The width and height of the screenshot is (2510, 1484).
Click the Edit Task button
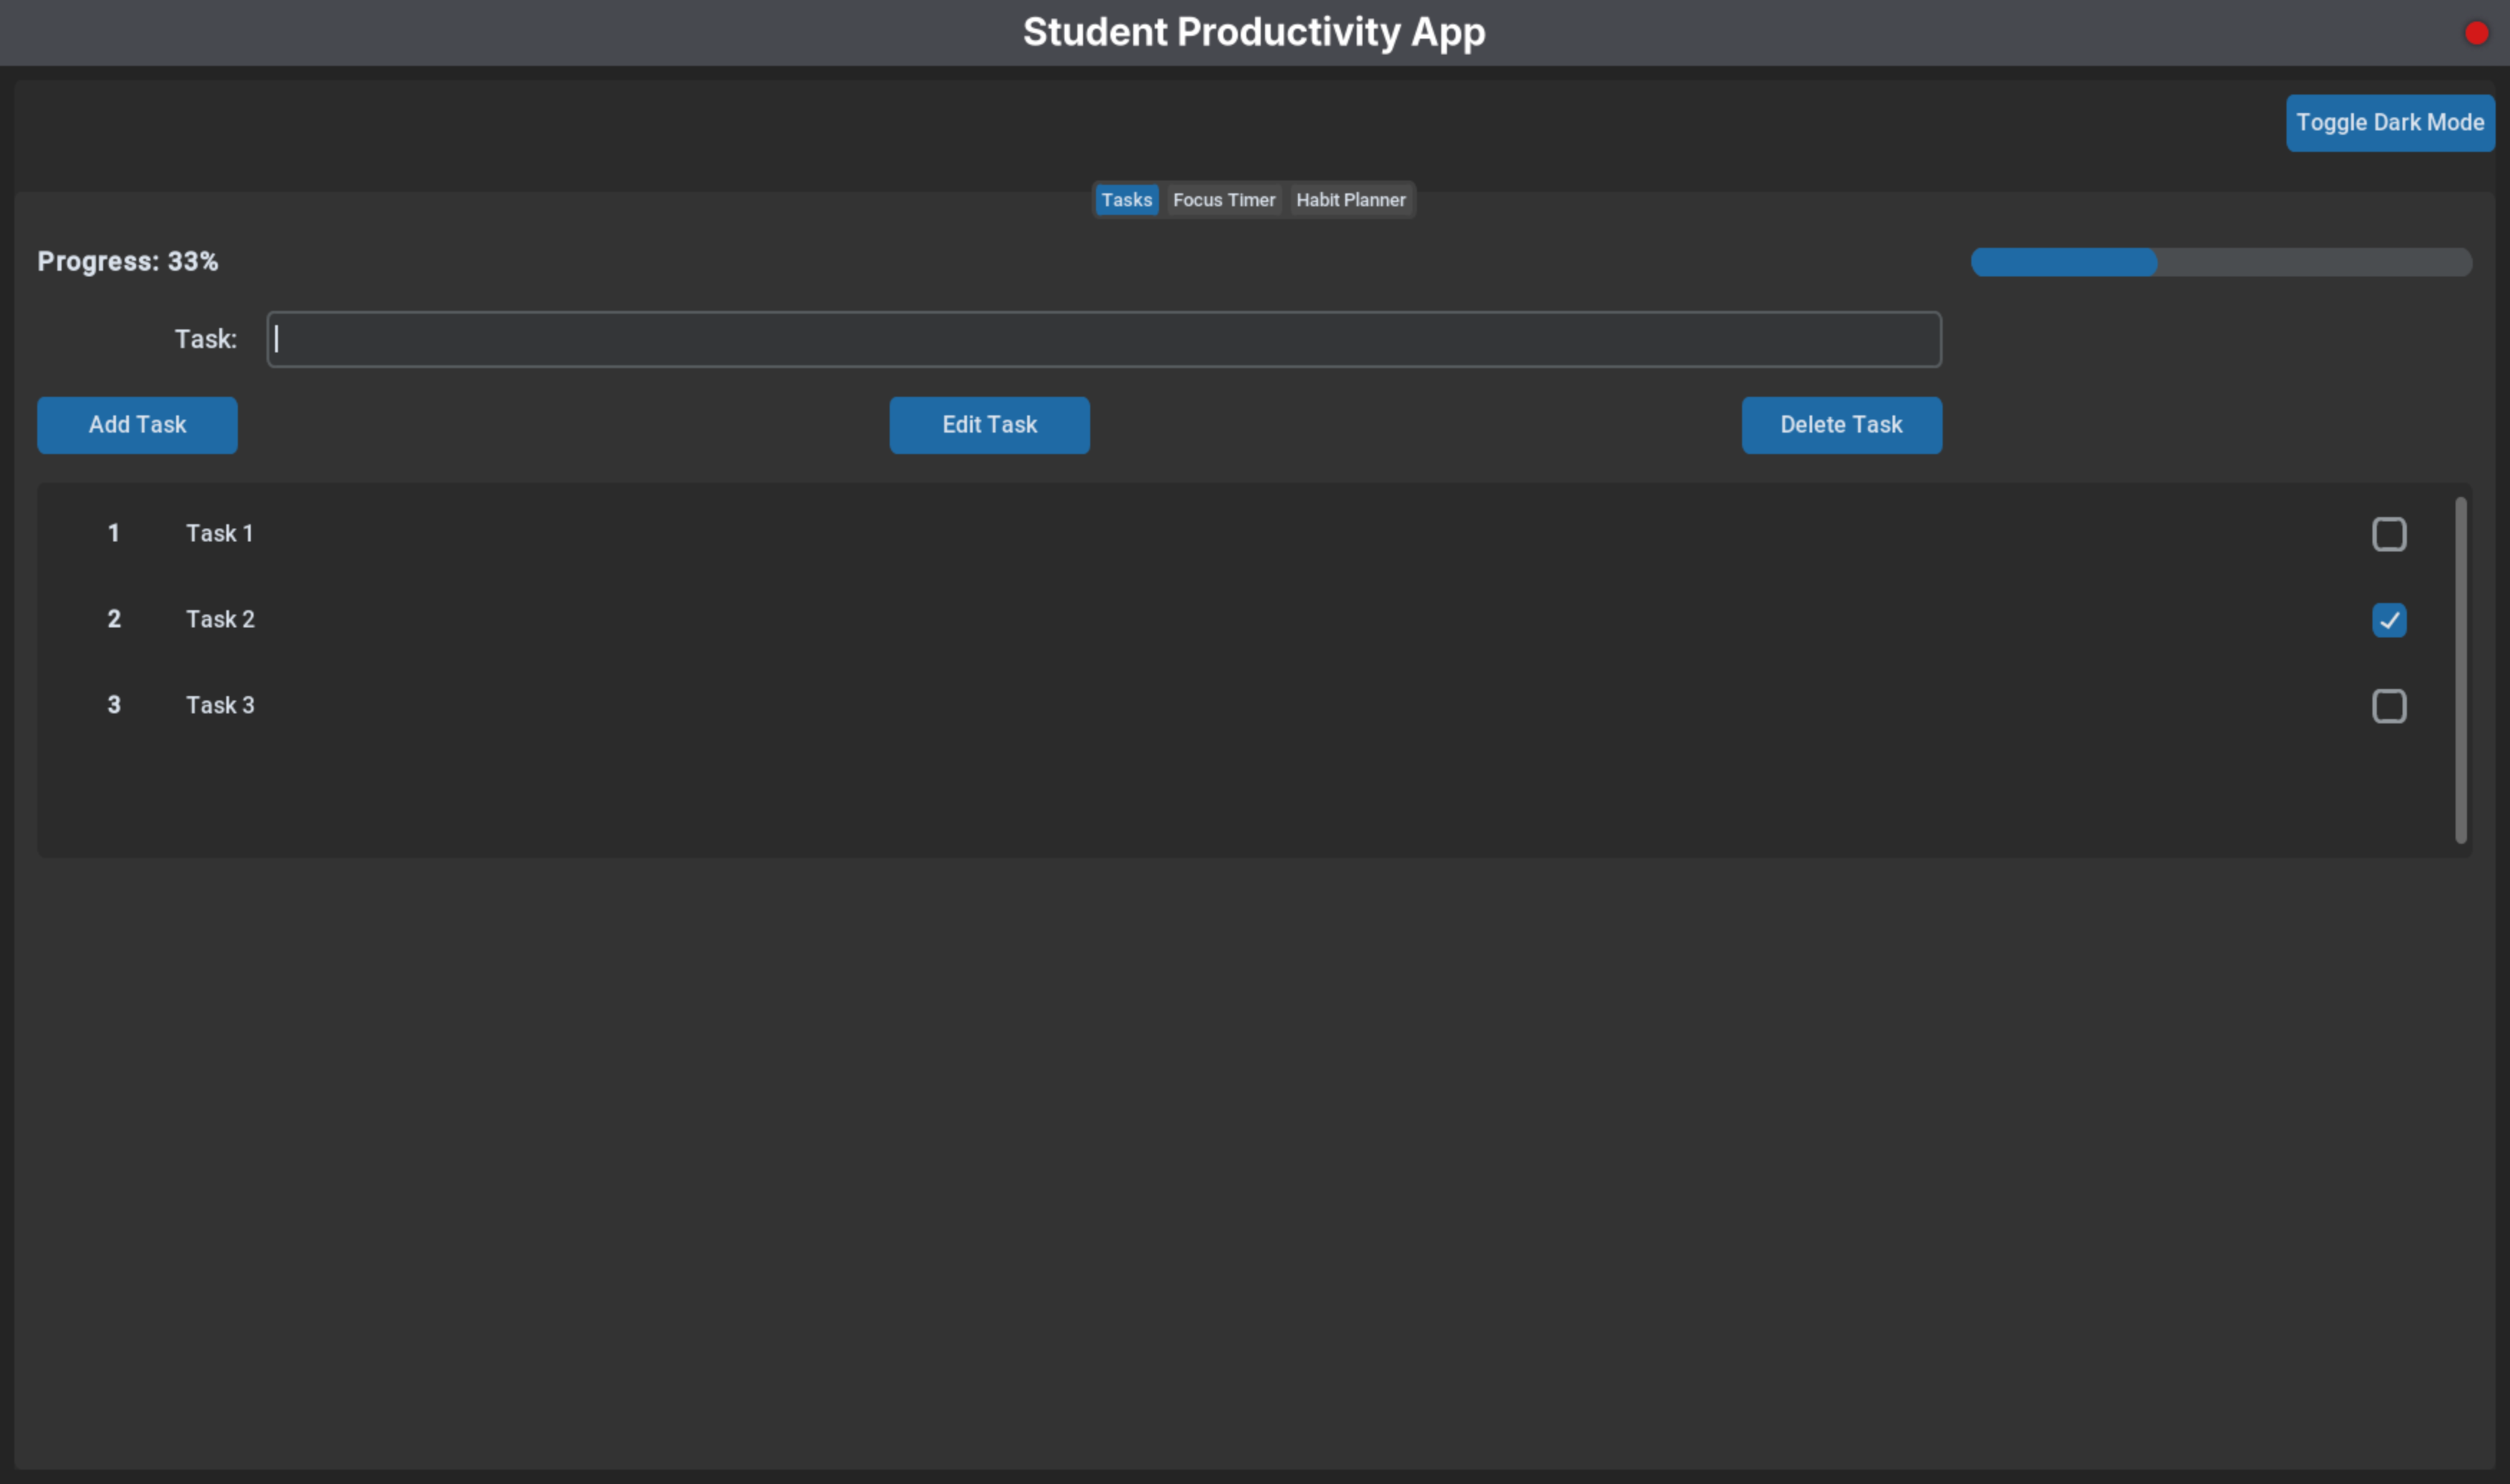click(989, 425)
